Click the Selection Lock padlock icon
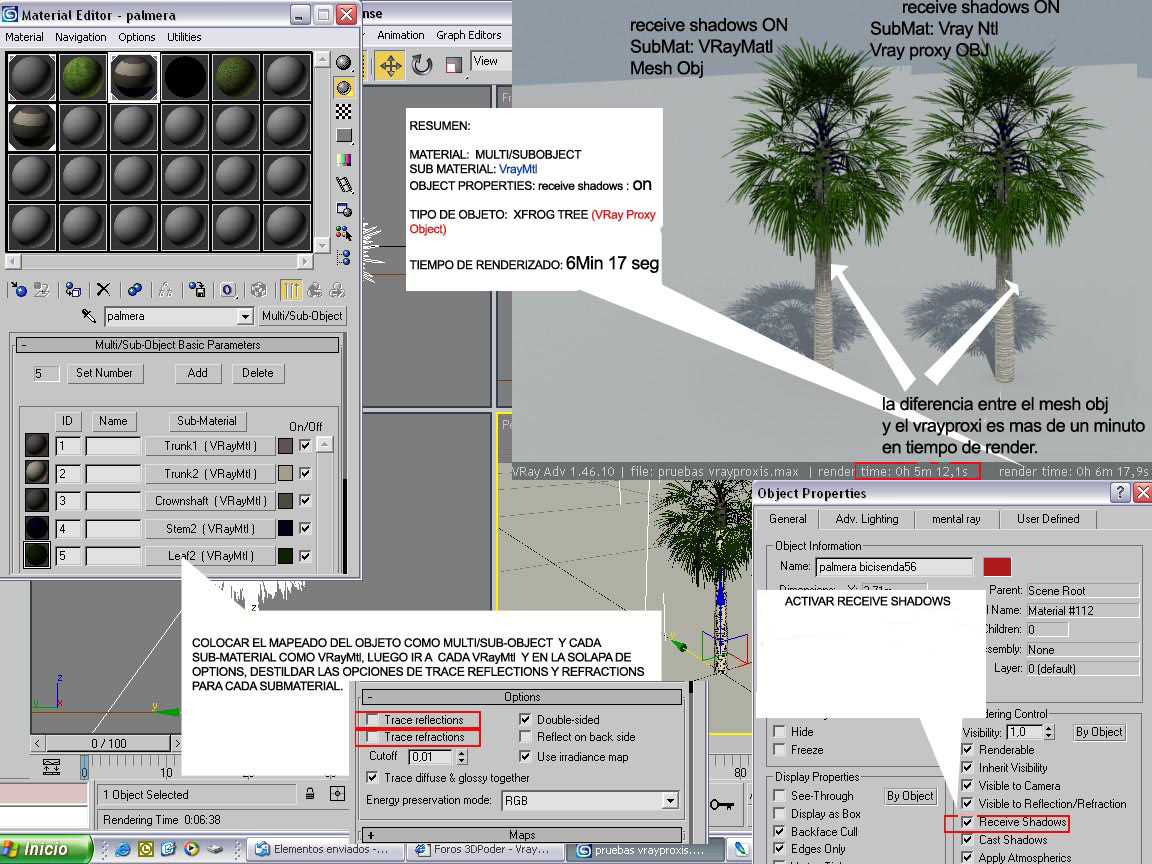1152x864 pixels. click(310, 794)
